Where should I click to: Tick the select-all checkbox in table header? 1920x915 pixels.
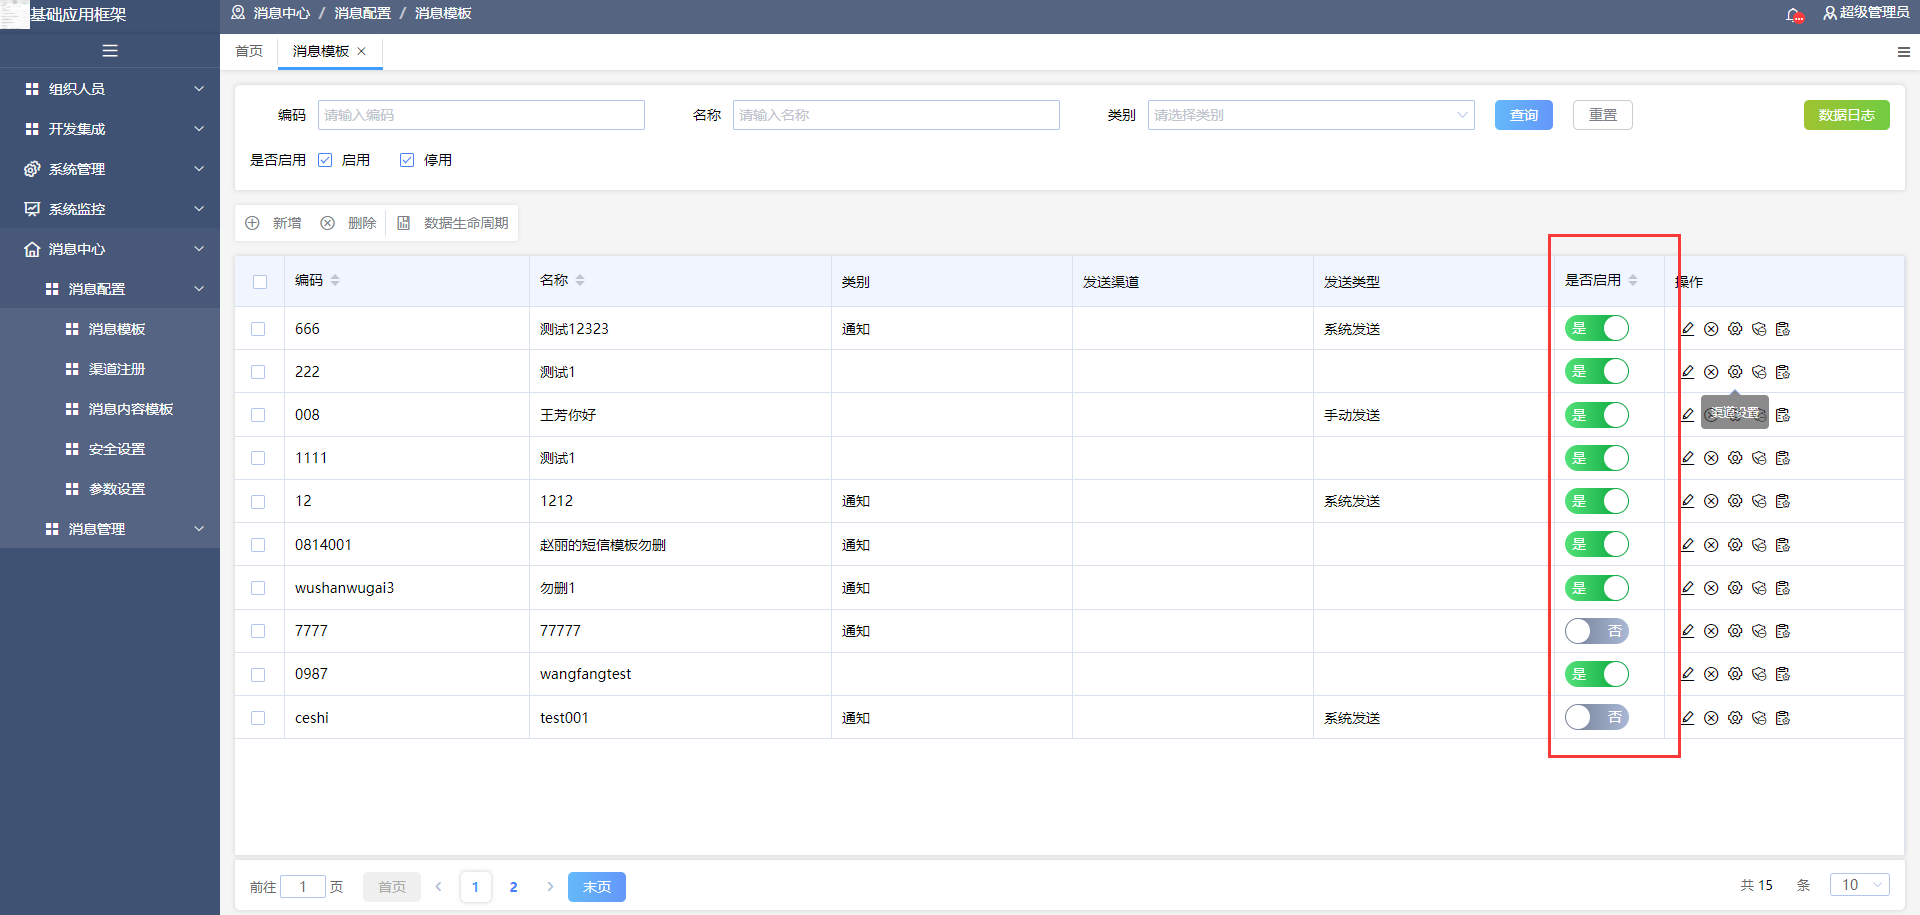point(260,282)
